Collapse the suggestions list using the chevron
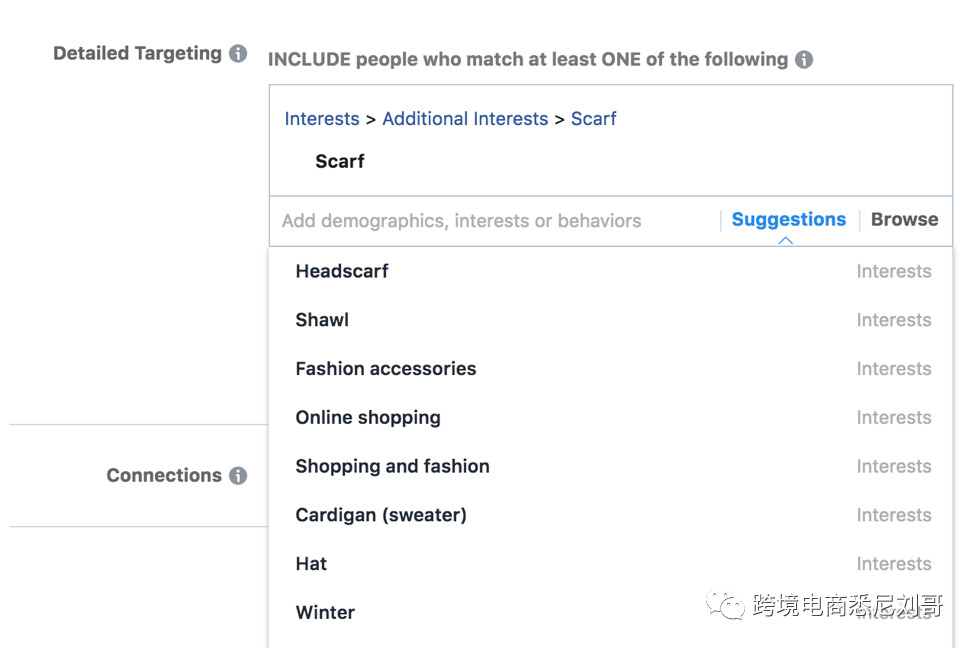This screenshot has height=648, width=975. 788,240
